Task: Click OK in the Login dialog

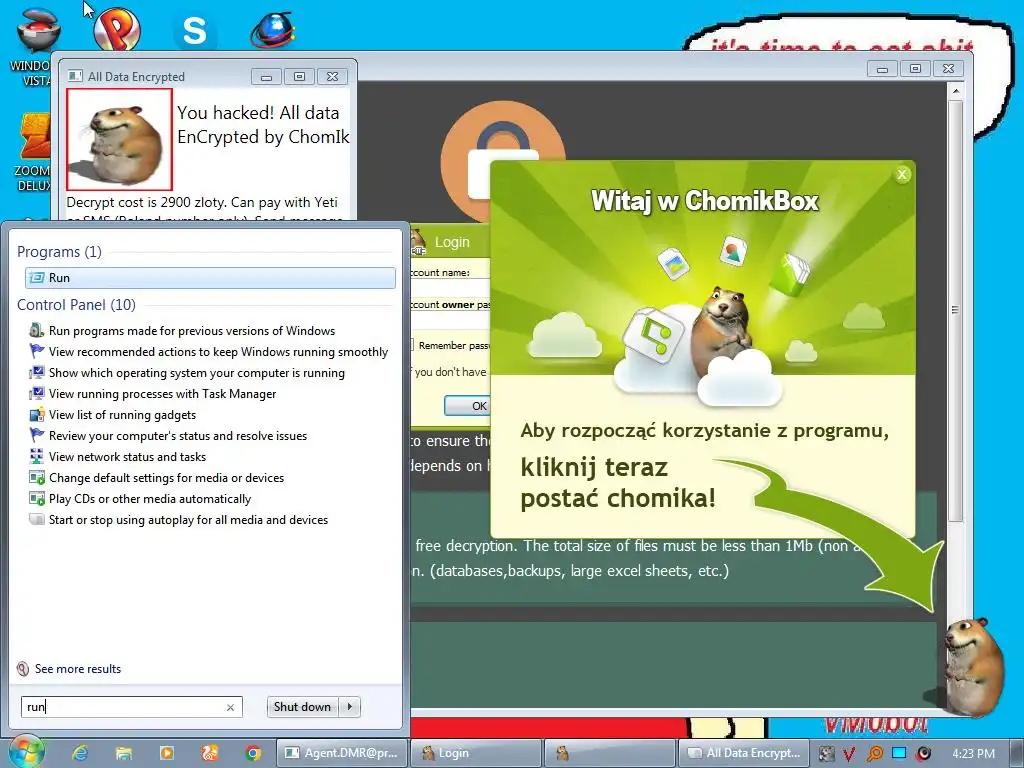Action: pyautogui.click(x=467, y=406)
